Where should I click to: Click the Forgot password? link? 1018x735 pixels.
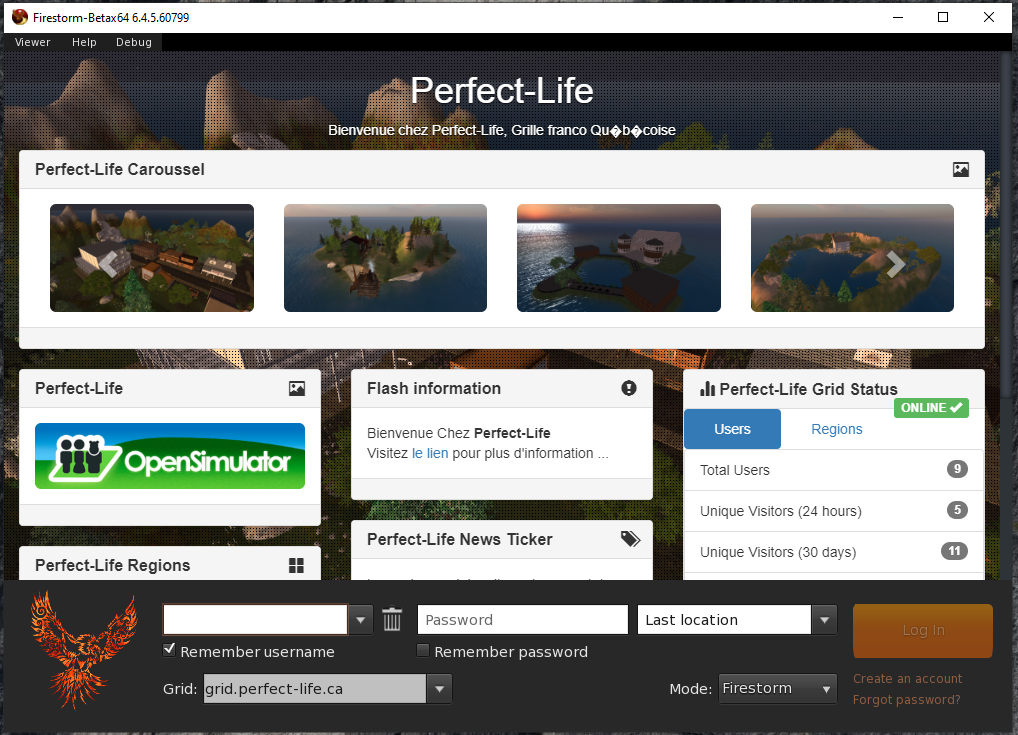pyautogui.click(x=906, y=699)
